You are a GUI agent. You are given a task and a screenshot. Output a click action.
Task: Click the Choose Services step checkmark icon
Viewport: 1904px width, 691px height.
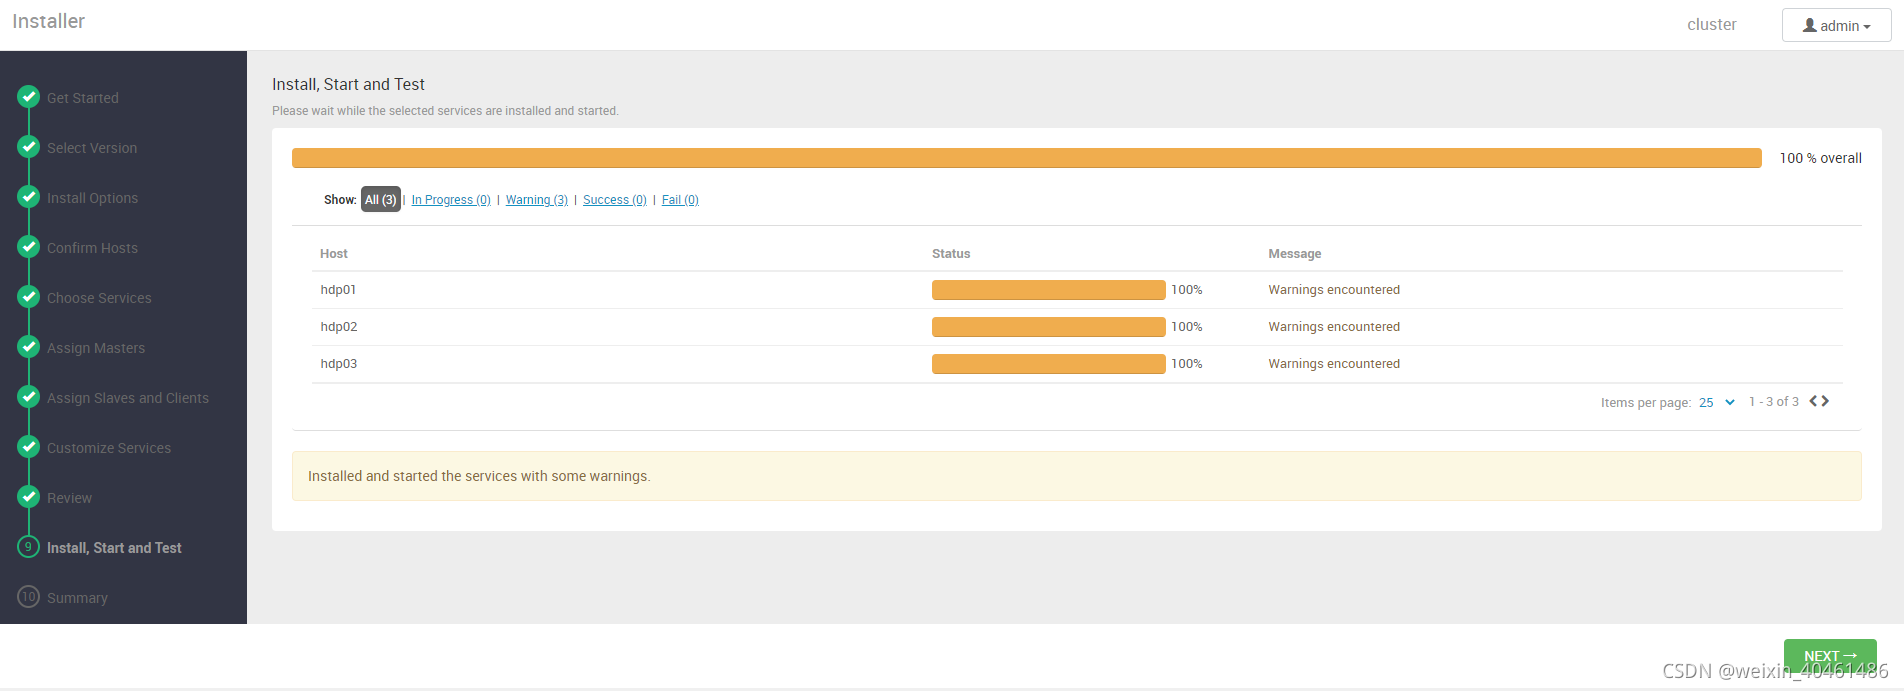pyautogui.click(x=29, y=297)
